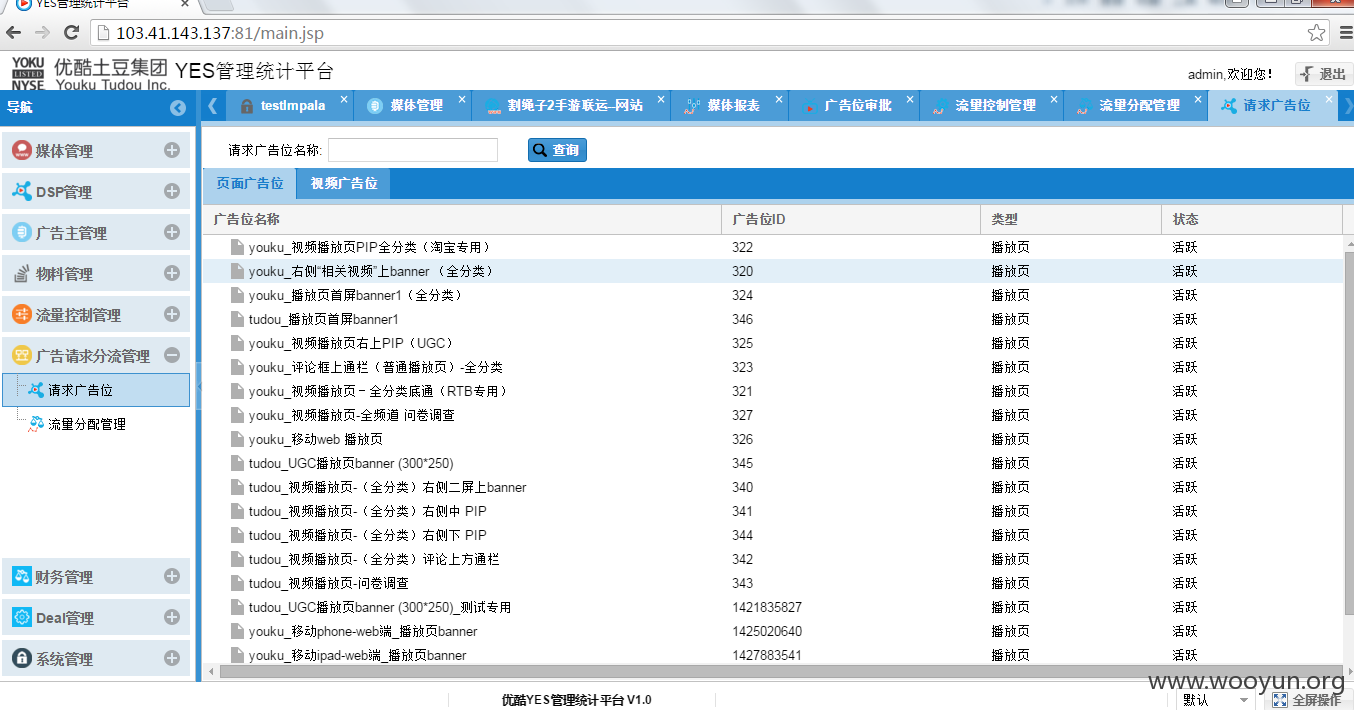Expand Deal管理 with its plus button
This screenshot has height=710, width=1354.
(x=172, y=617)
